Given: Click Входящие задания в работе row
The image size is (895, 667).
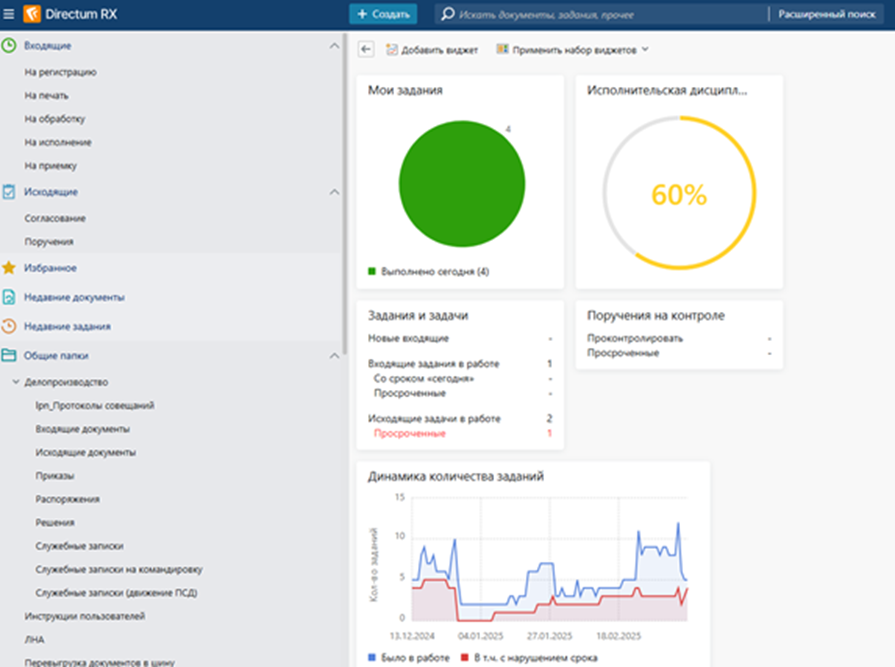Looking at the screenshot, I should (x=460, y=363).
